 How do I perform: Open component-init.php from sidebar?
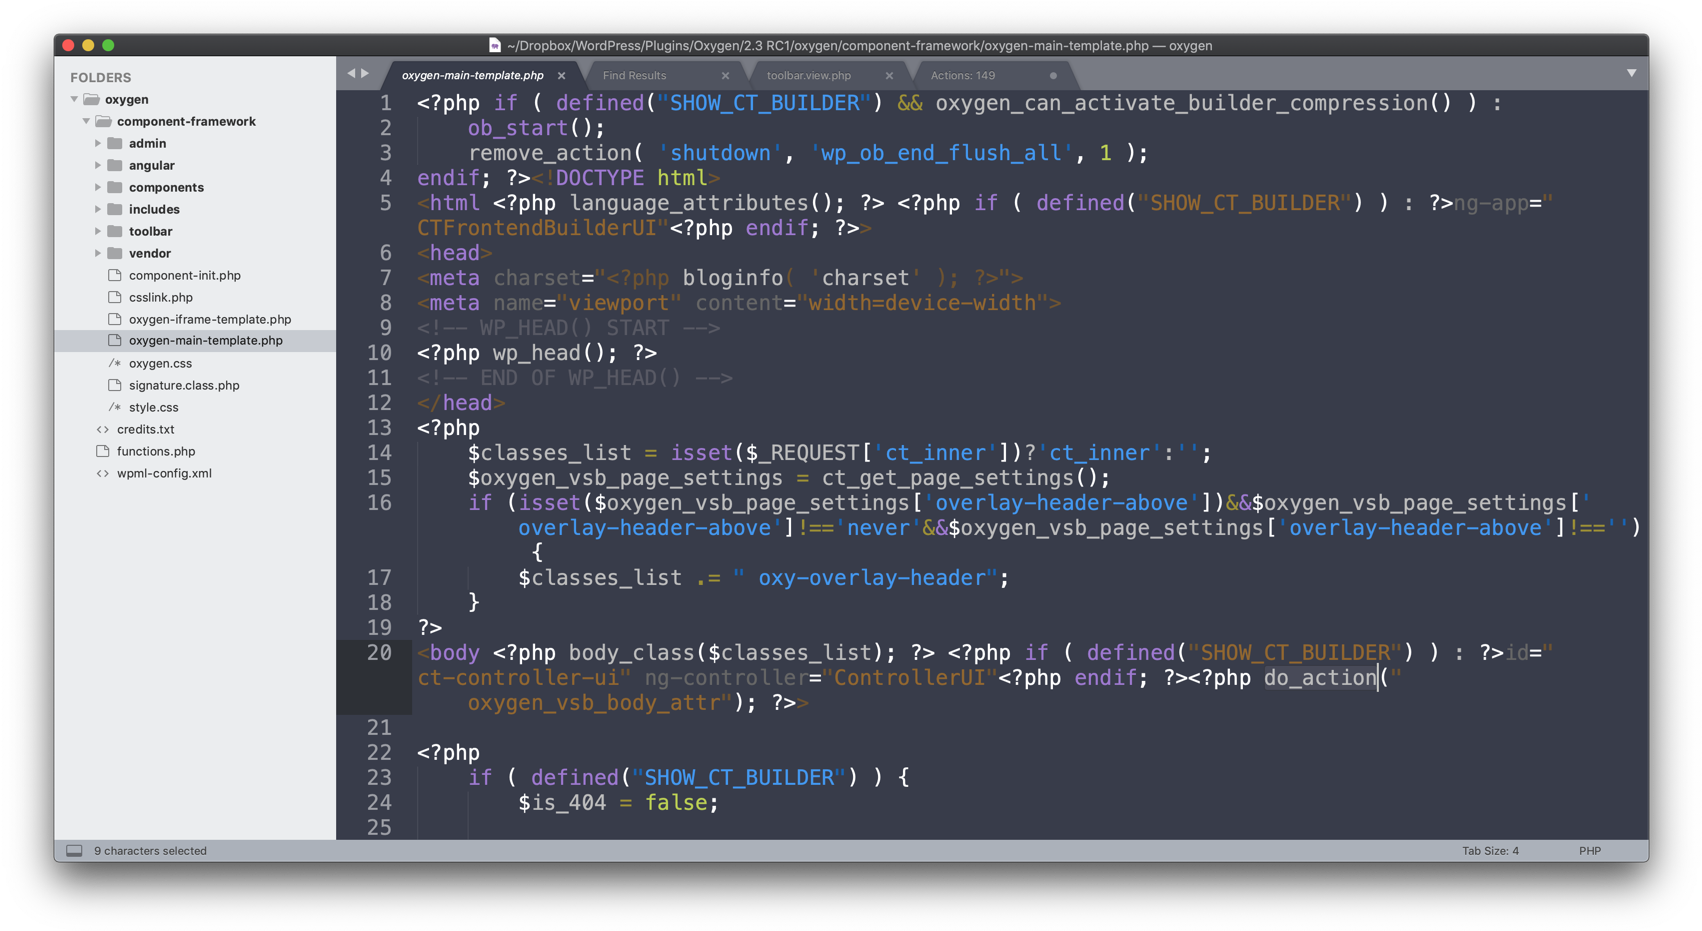(x=185, y=276)
